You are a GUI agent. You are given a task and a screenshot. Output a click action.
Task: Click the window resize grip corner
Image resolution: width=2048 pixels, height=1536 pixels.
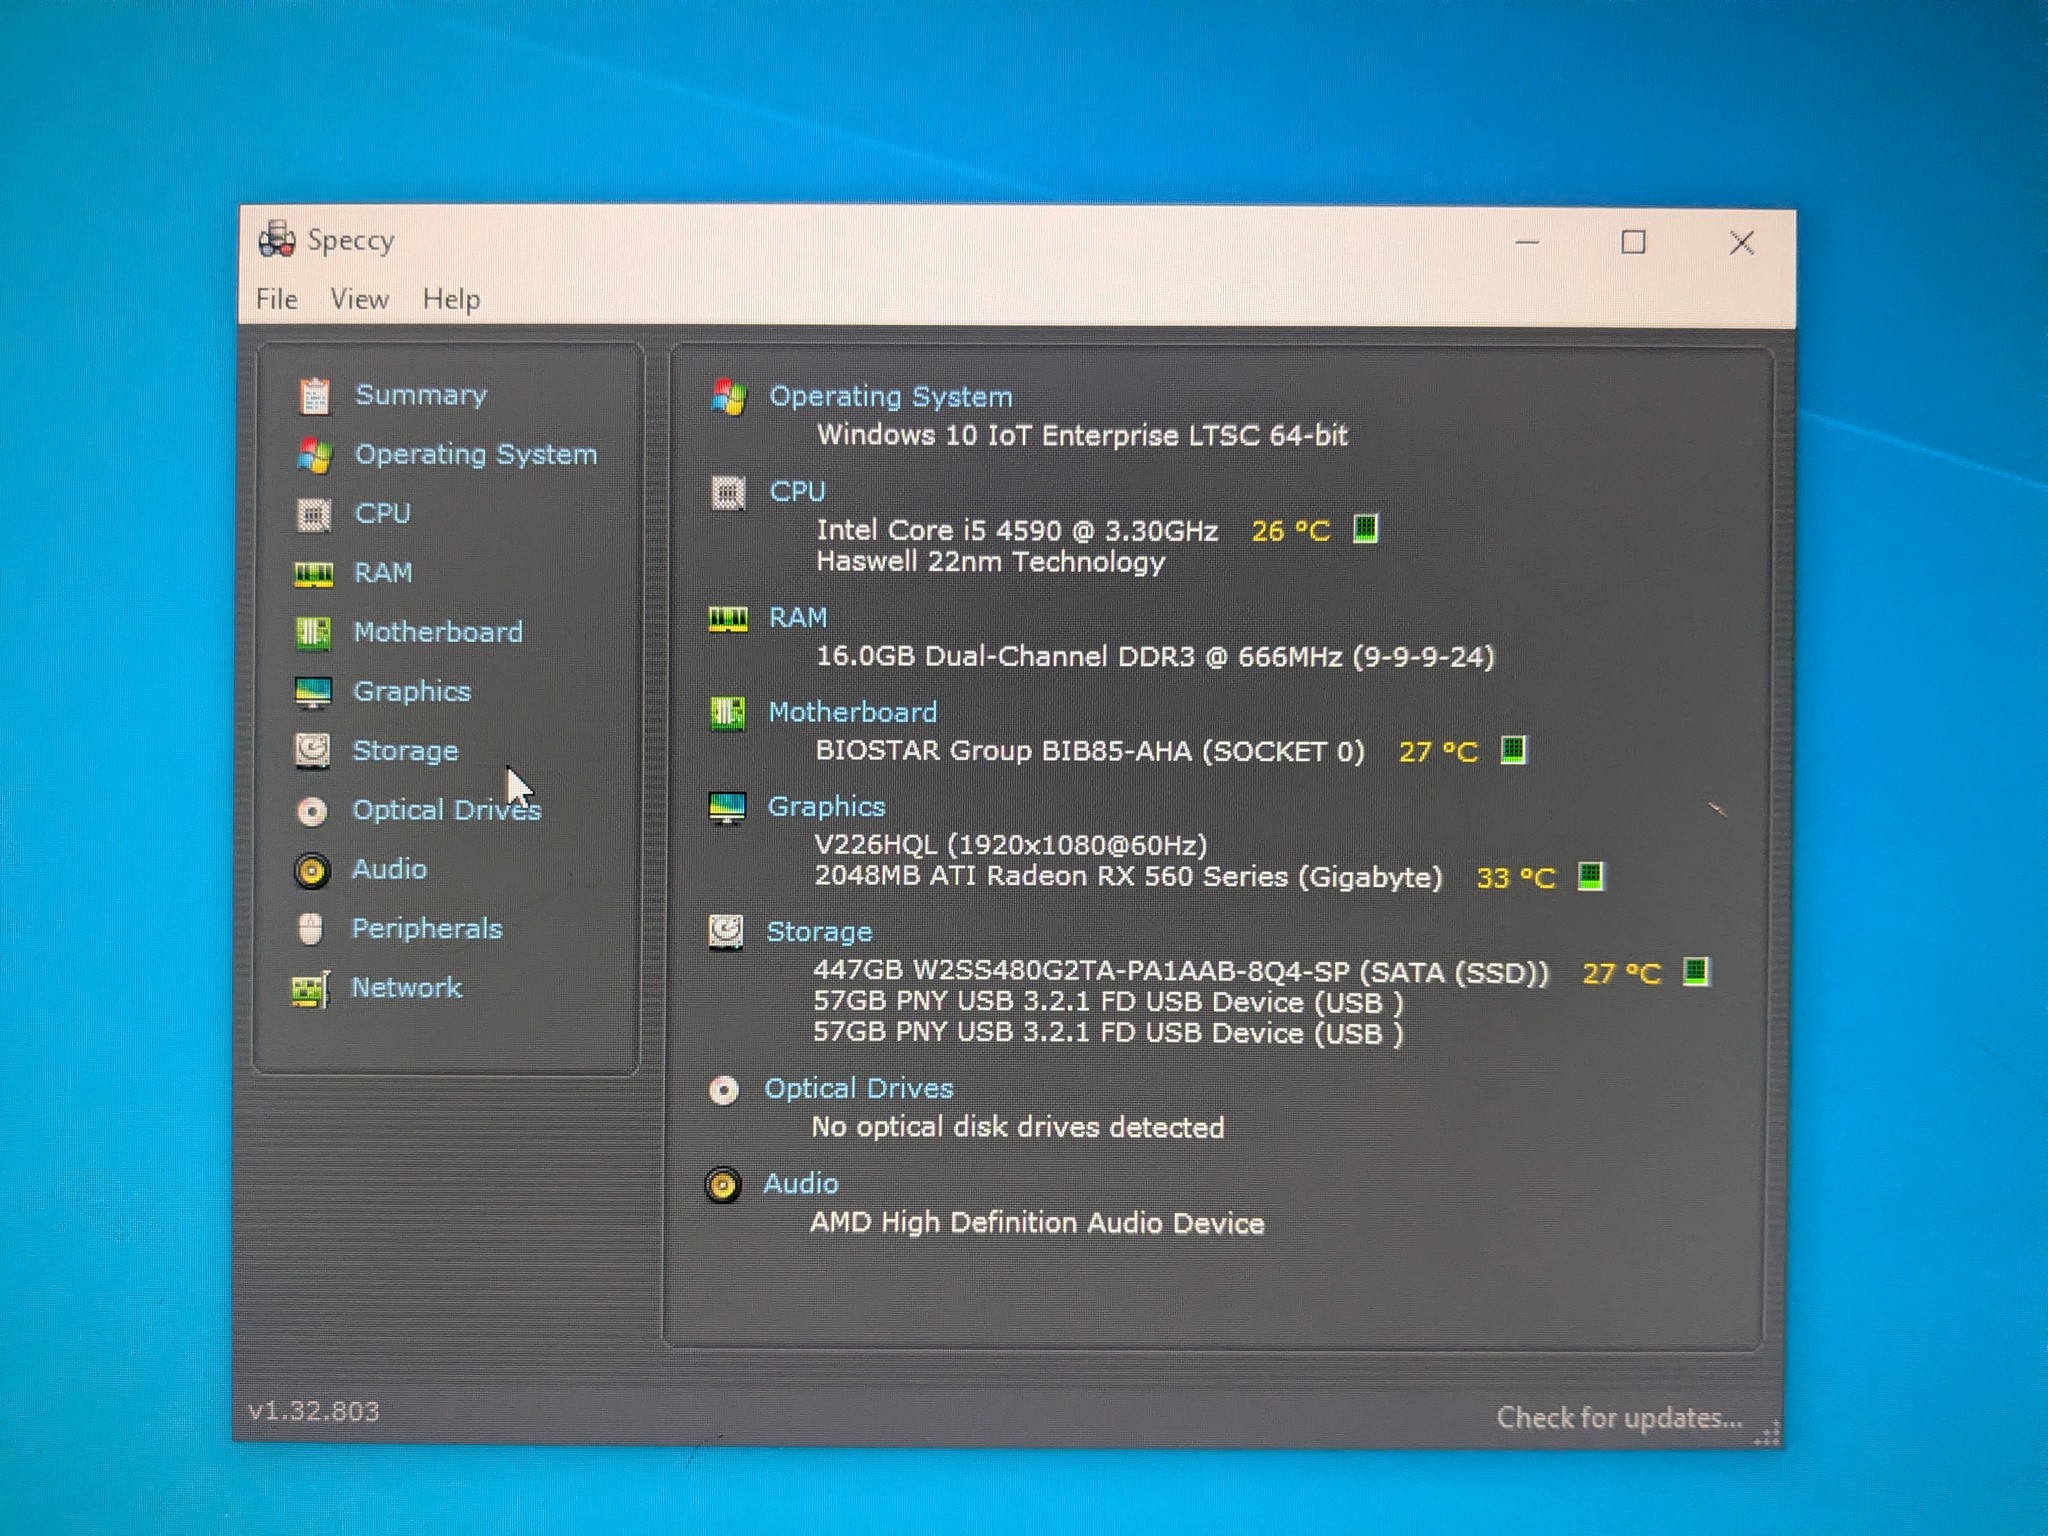pos(1766,1433)
